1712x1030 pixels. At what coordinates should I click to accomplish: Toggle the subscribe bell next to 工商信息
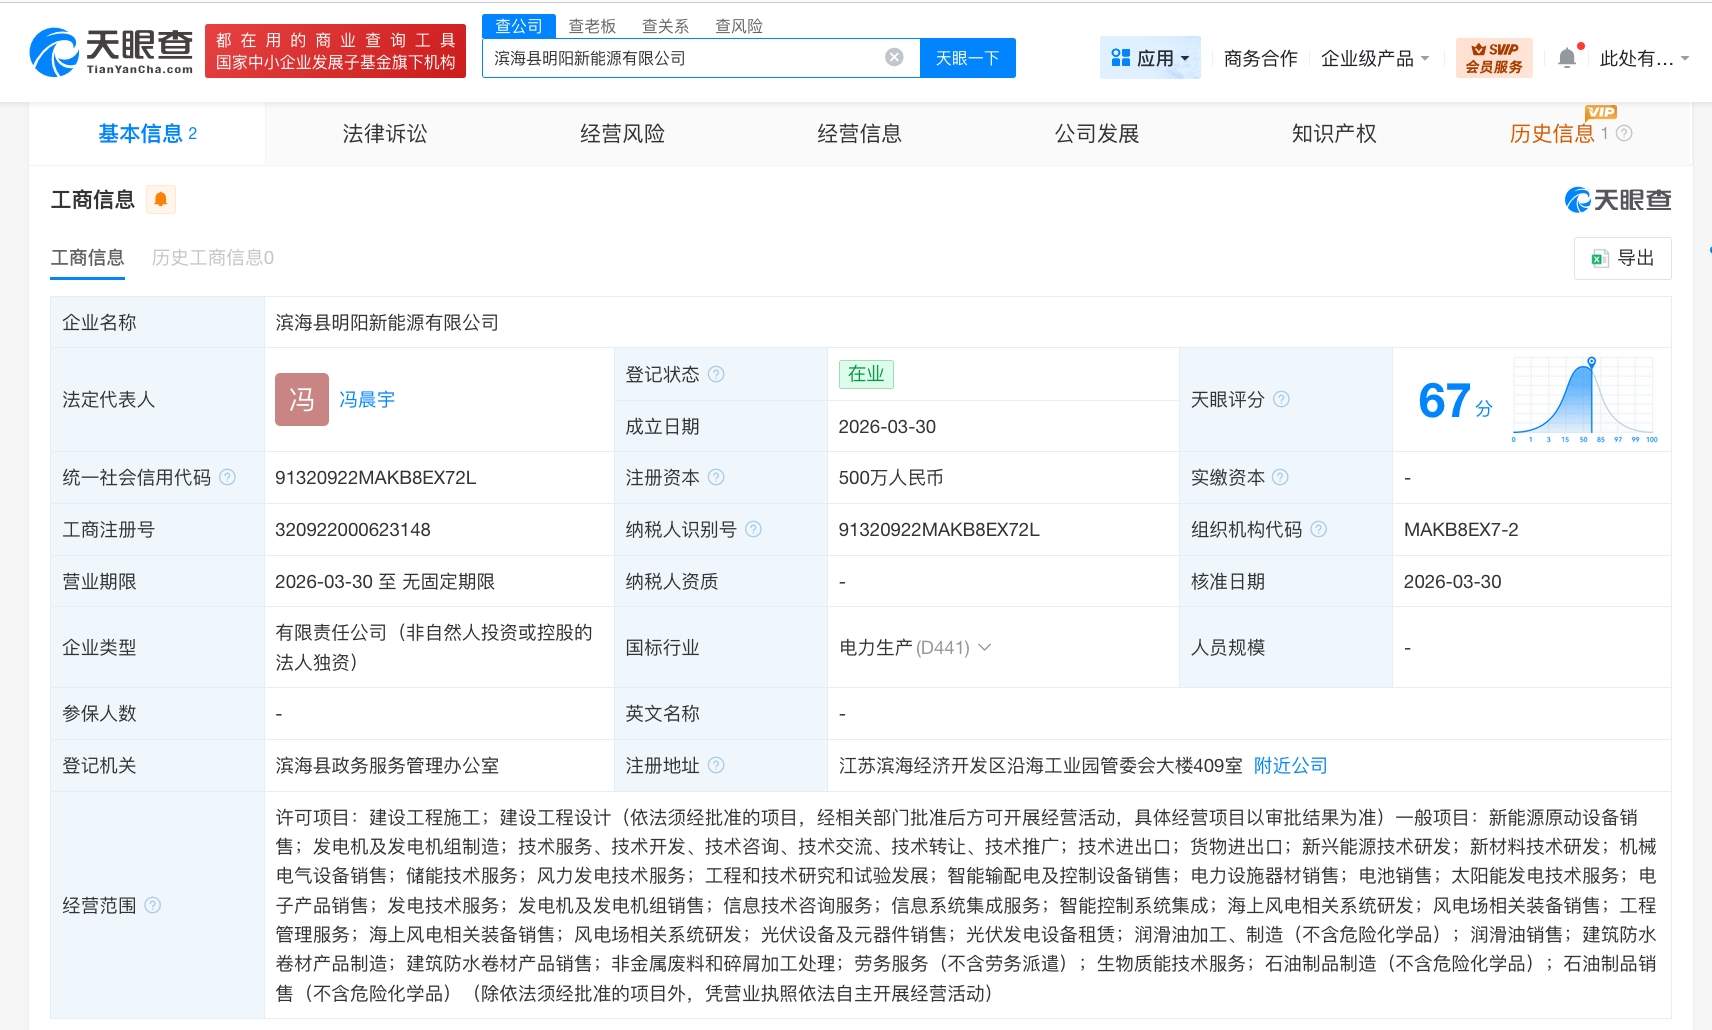tap(158, 199)
